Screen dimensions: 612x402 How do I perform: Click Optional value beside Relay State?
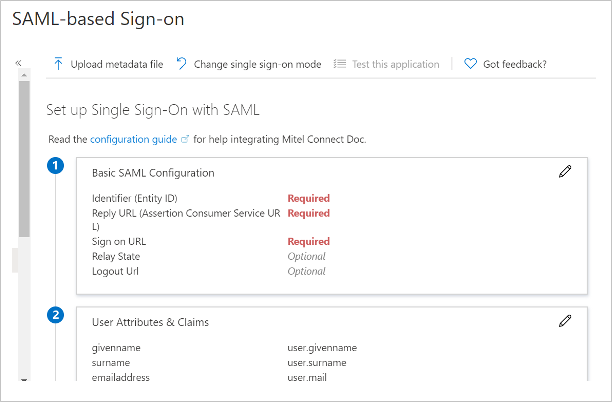coord(306,256)
